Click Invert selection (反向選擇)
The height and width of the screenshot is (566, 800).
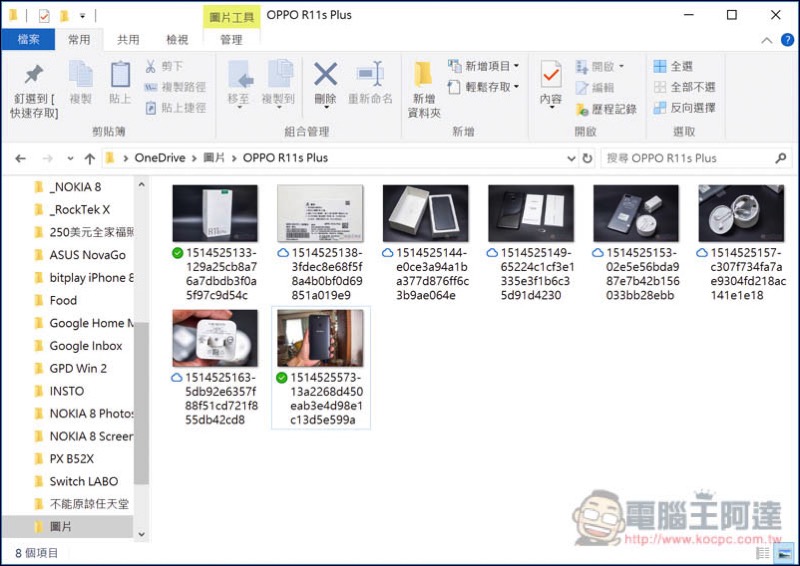[685, 108]
